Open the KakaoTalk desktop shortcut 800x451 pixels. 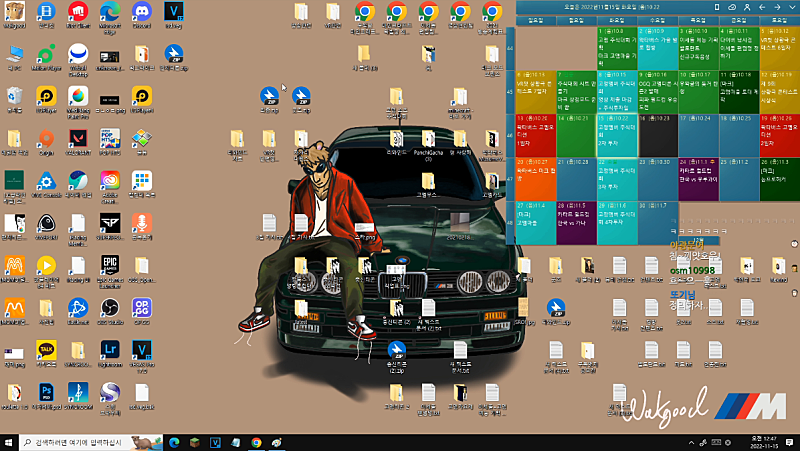click(45, 349)
